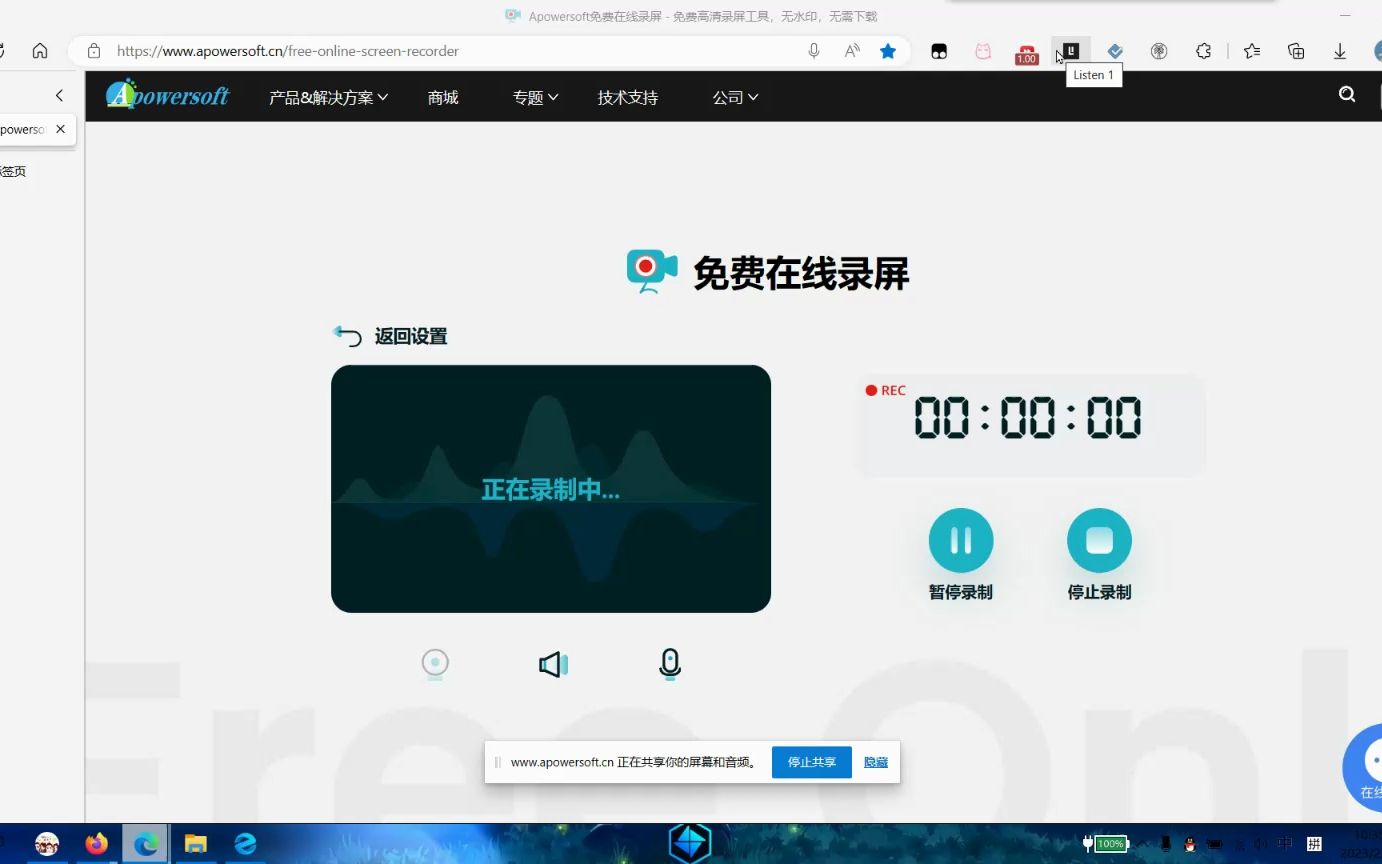View site information lock icon
Screen dimensions: 1382x864
tap(94, 51)
